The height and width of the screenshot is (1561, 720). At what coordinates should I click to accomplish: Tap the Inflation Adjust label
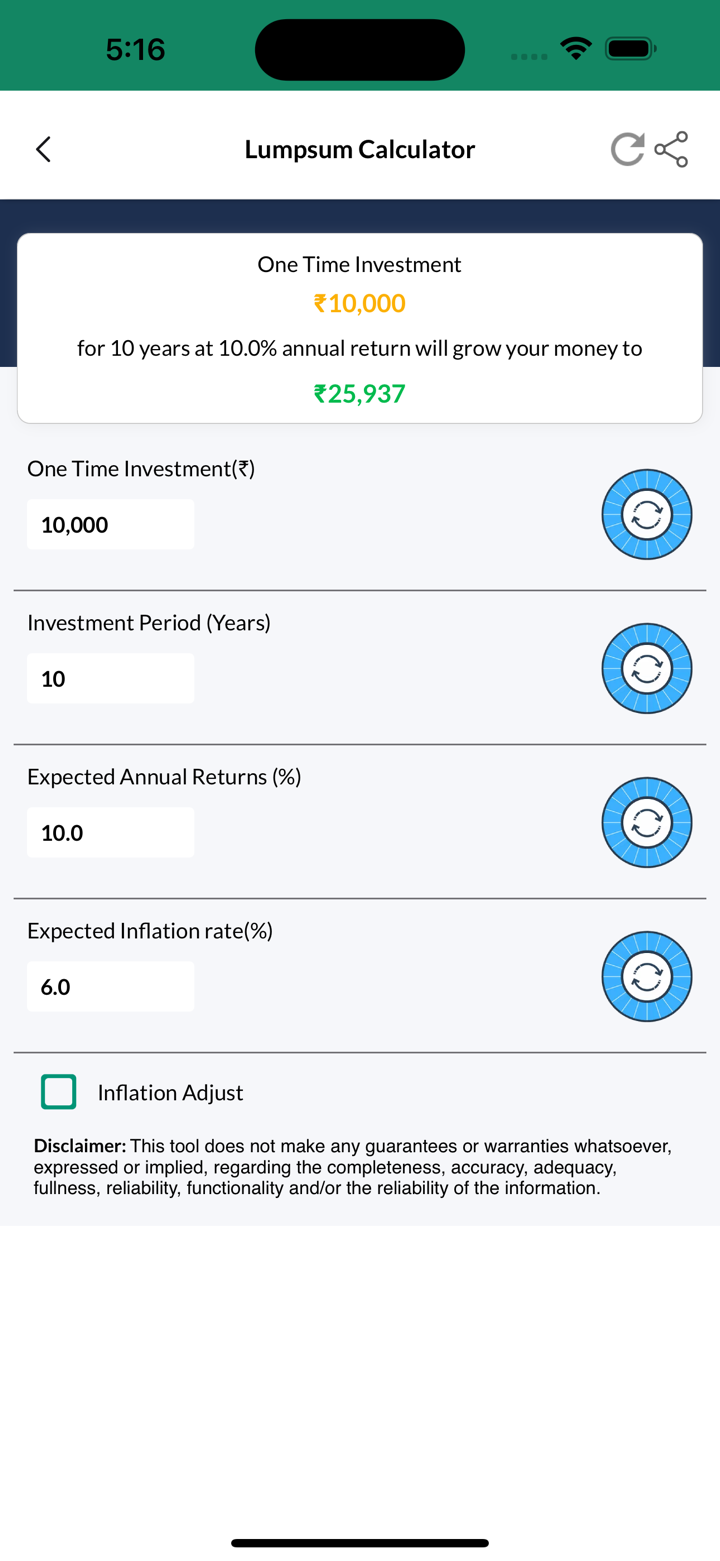(x=171, y=1093)
